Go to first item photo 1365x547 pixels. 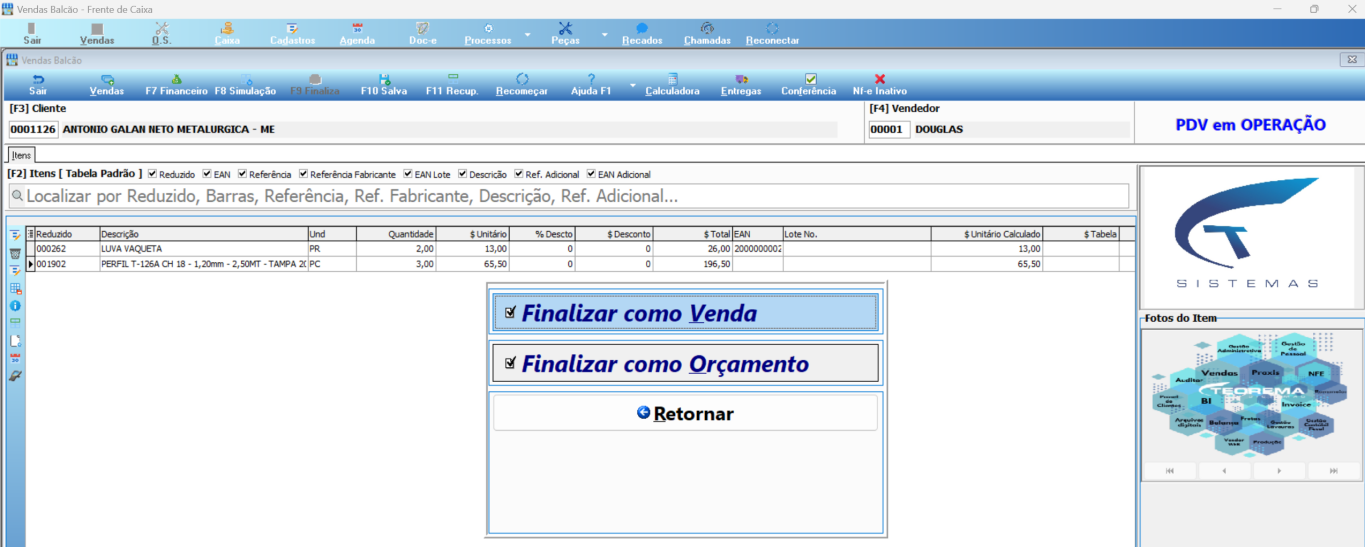pos(1170,470)
